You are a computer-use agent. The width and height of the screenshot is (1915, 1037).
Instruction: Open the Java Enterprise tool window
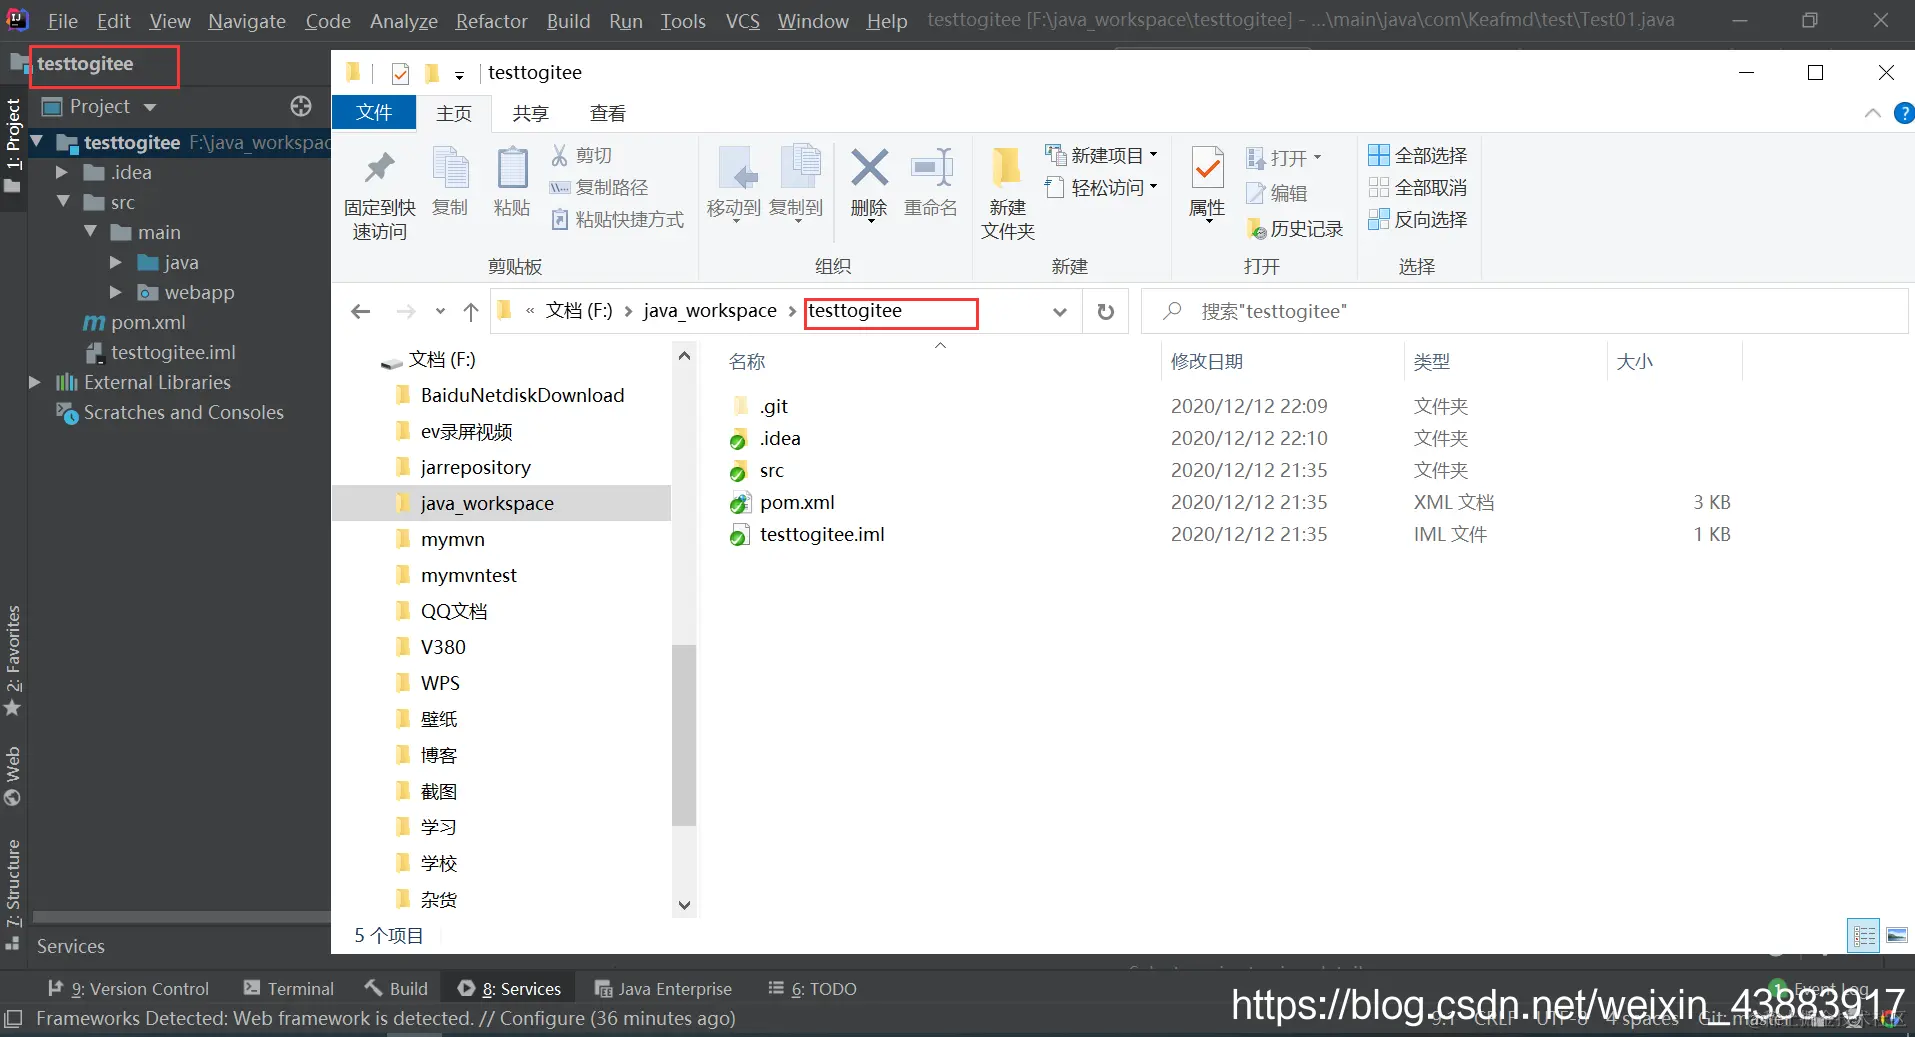tap(663, 988)
